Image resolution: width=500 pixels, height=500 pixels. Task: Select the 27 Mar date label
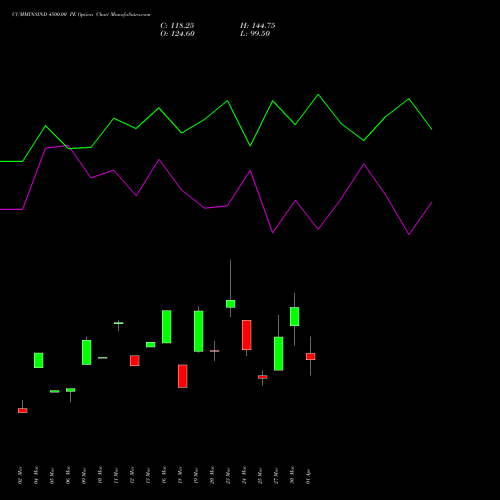pos(276,475)
